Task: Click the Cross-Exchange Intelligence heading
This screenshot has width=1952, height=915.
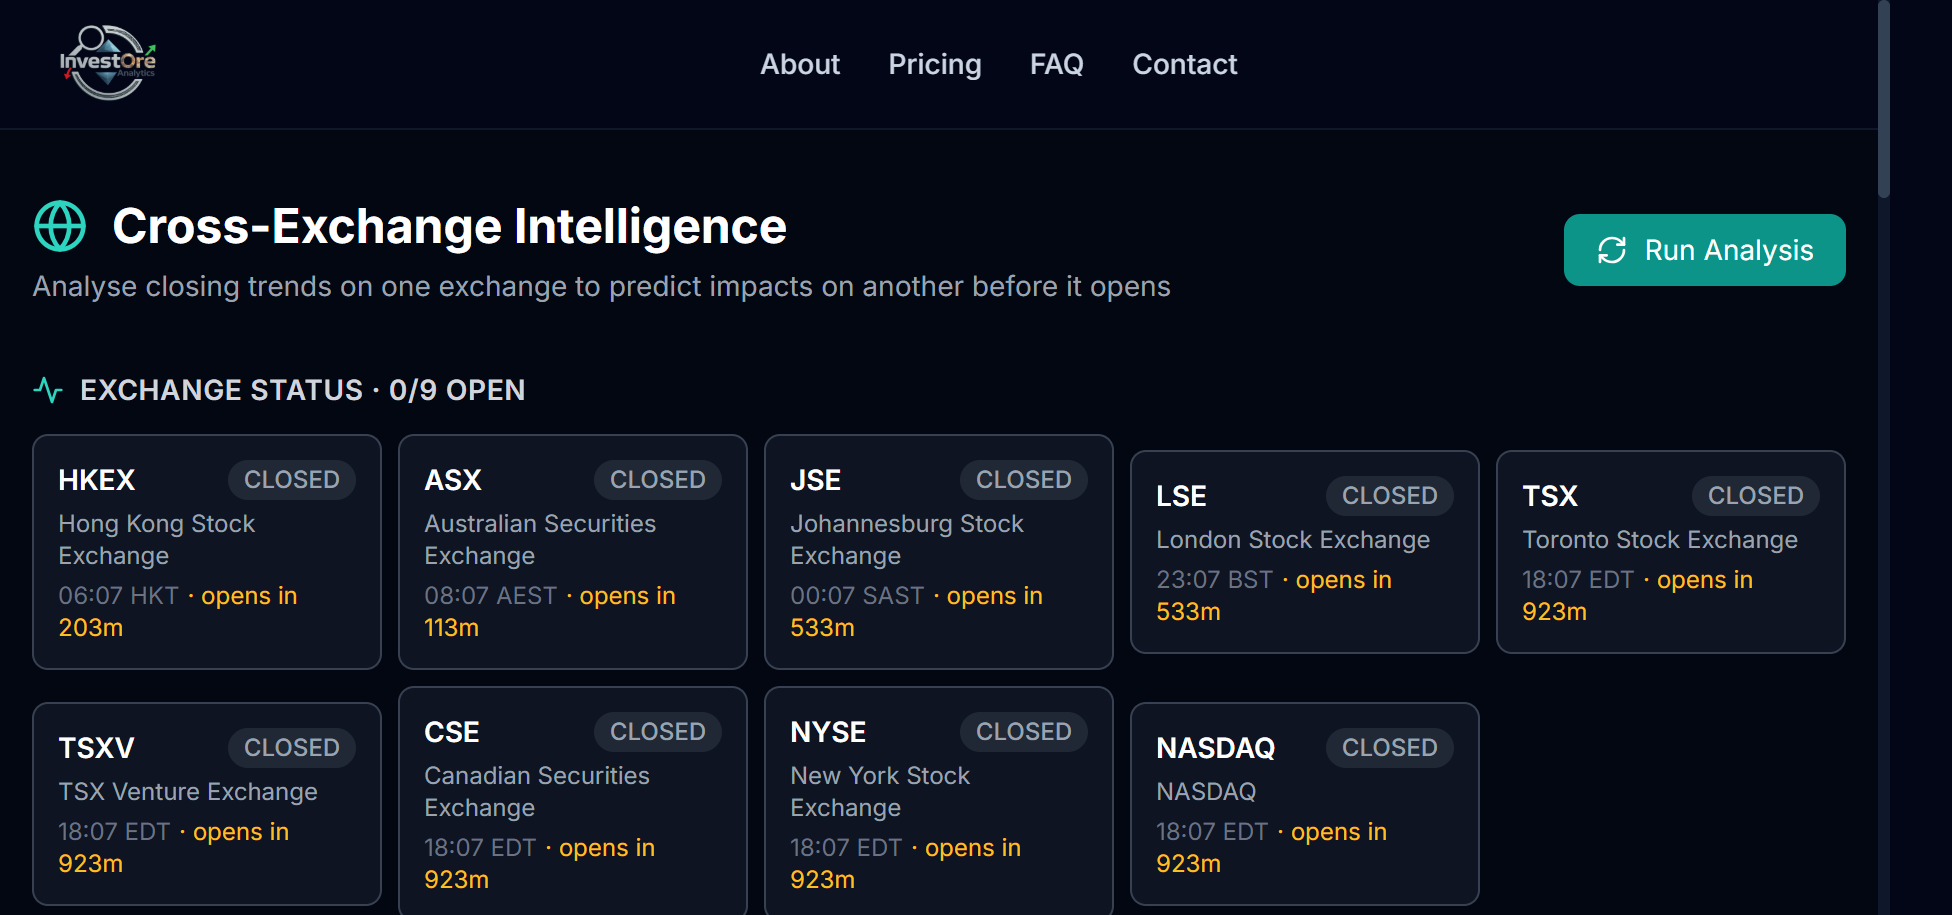Action: 450,226
